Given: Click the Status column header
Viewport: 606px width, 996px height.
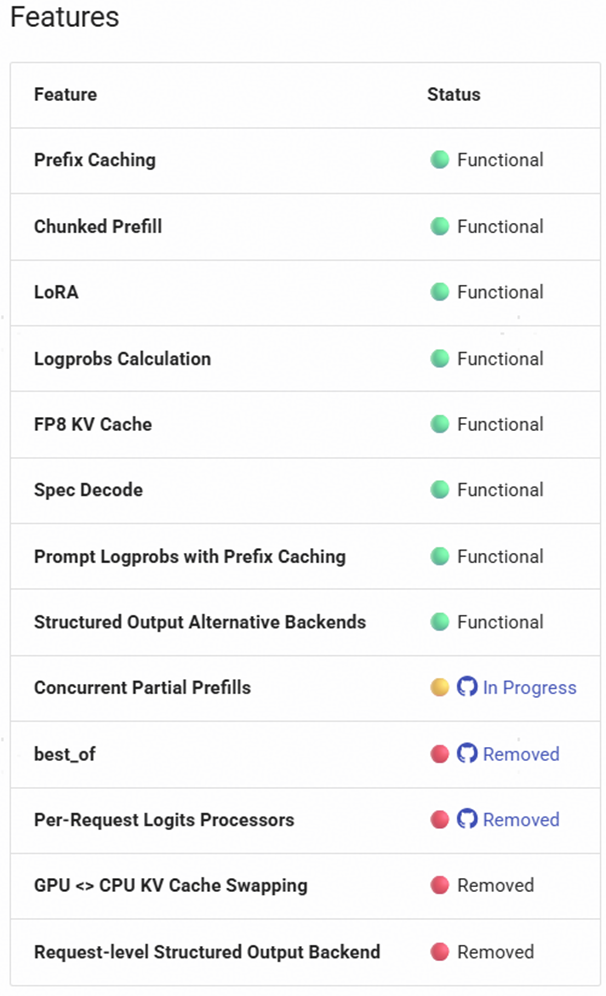Looking at the screenshot, I should (x=454, y=95).
